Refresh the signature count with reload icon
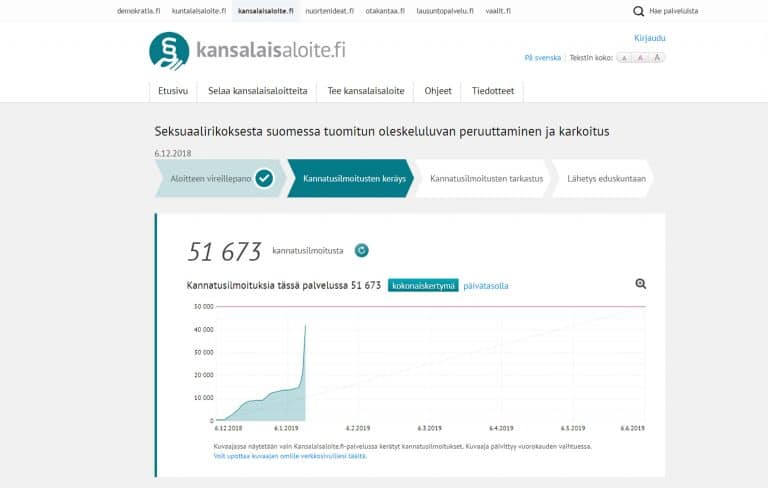Viewport: 768px width, 488px height. click(362, 251)
